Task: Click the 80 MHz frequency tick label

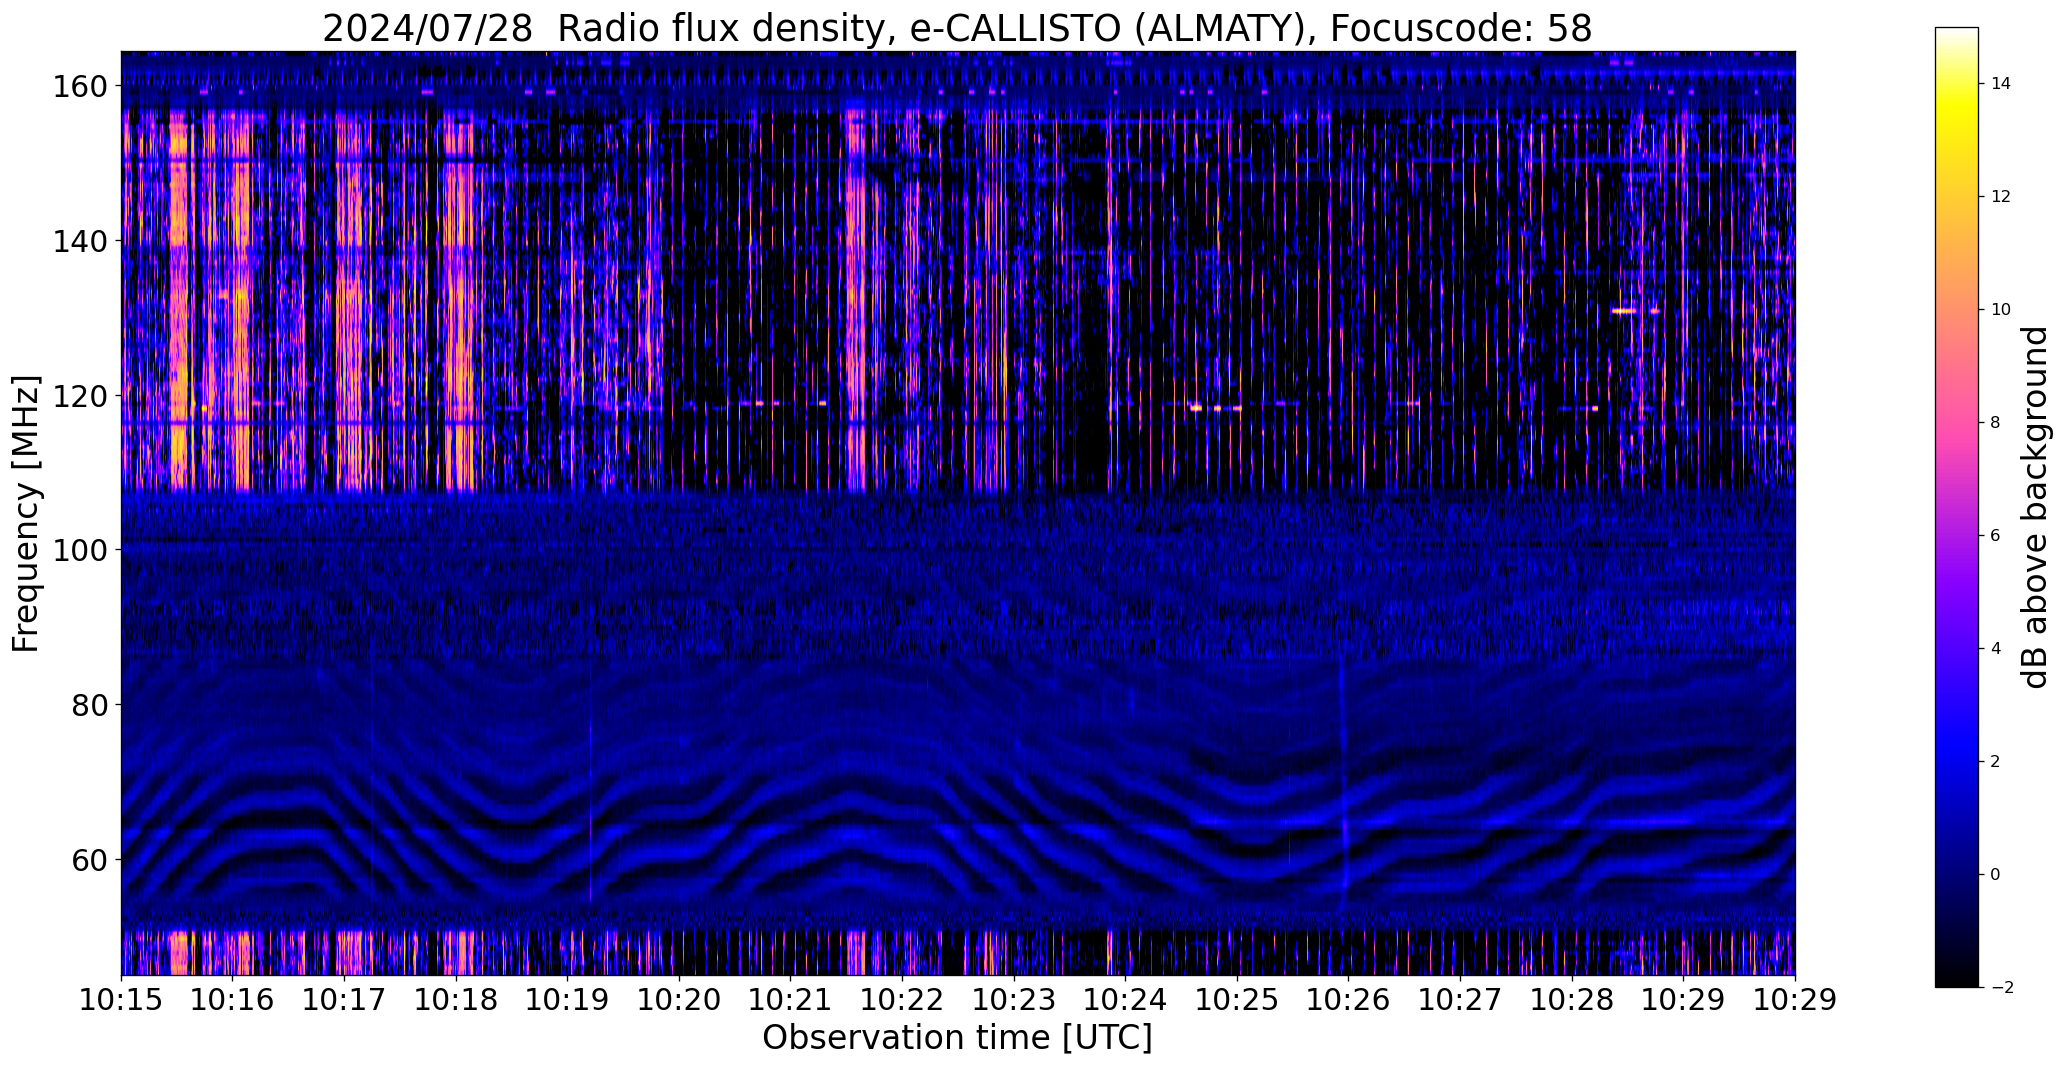Action: pos(88,705)
